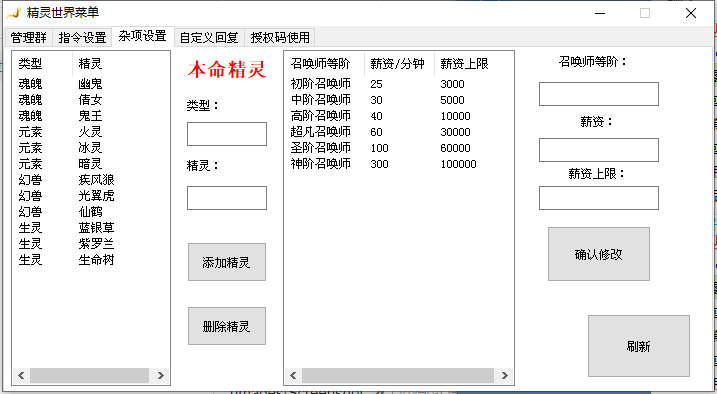This screenshot has width=717, height=394.
Task: Select the 蓝银草 row
Action: [x=91, y=228]
